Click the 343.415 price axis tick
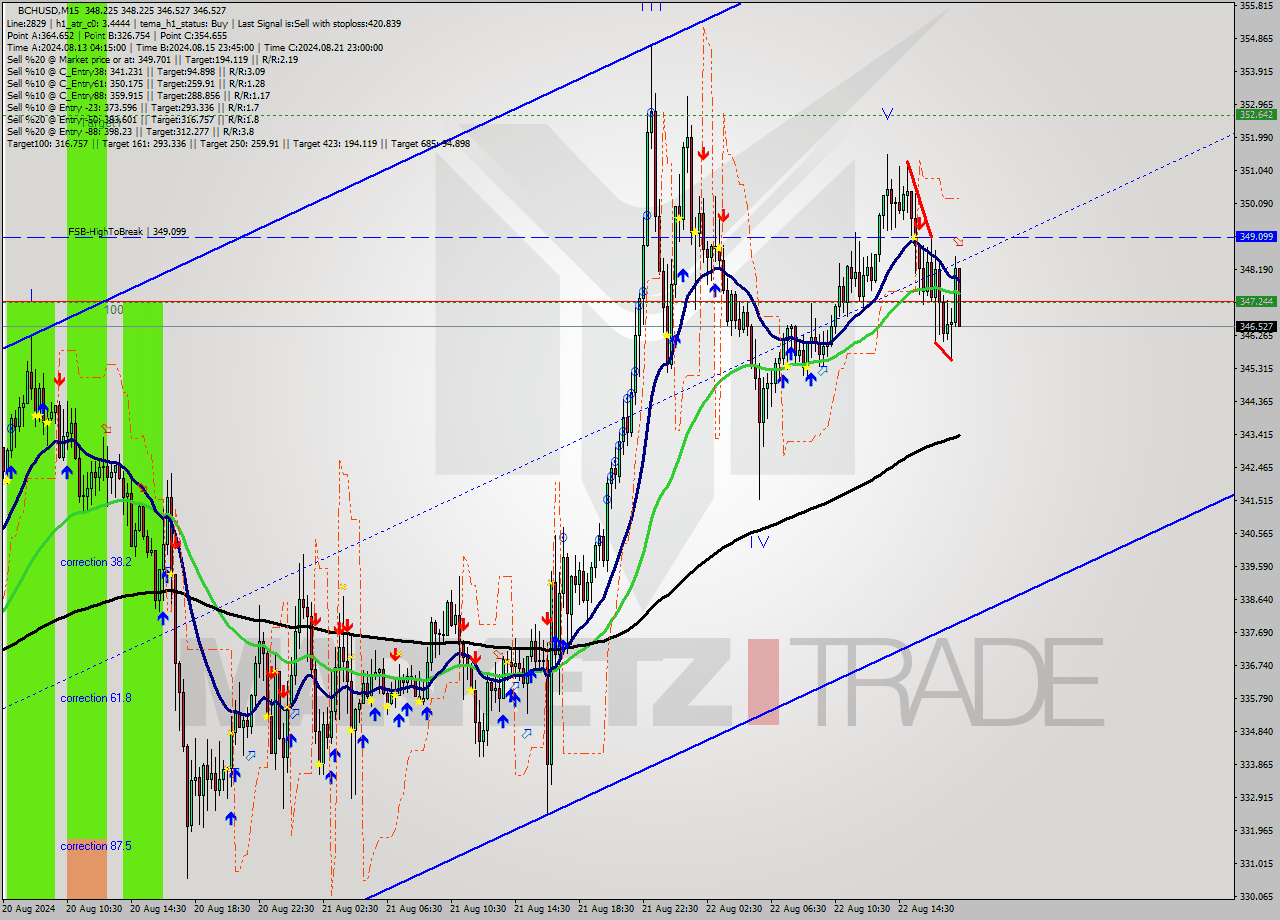The width and height of the screenshot is (1280, 920). [x=1256, y=435]
